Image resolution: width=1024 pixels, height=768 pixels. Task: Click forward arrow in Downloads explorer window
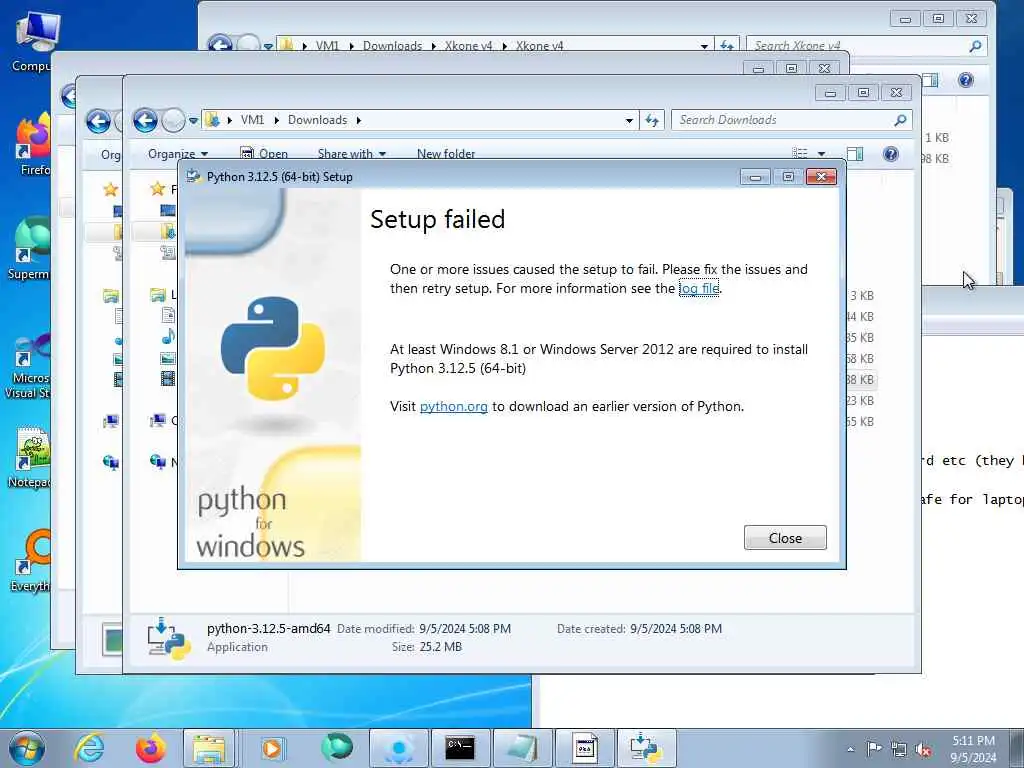click(173, 120)
